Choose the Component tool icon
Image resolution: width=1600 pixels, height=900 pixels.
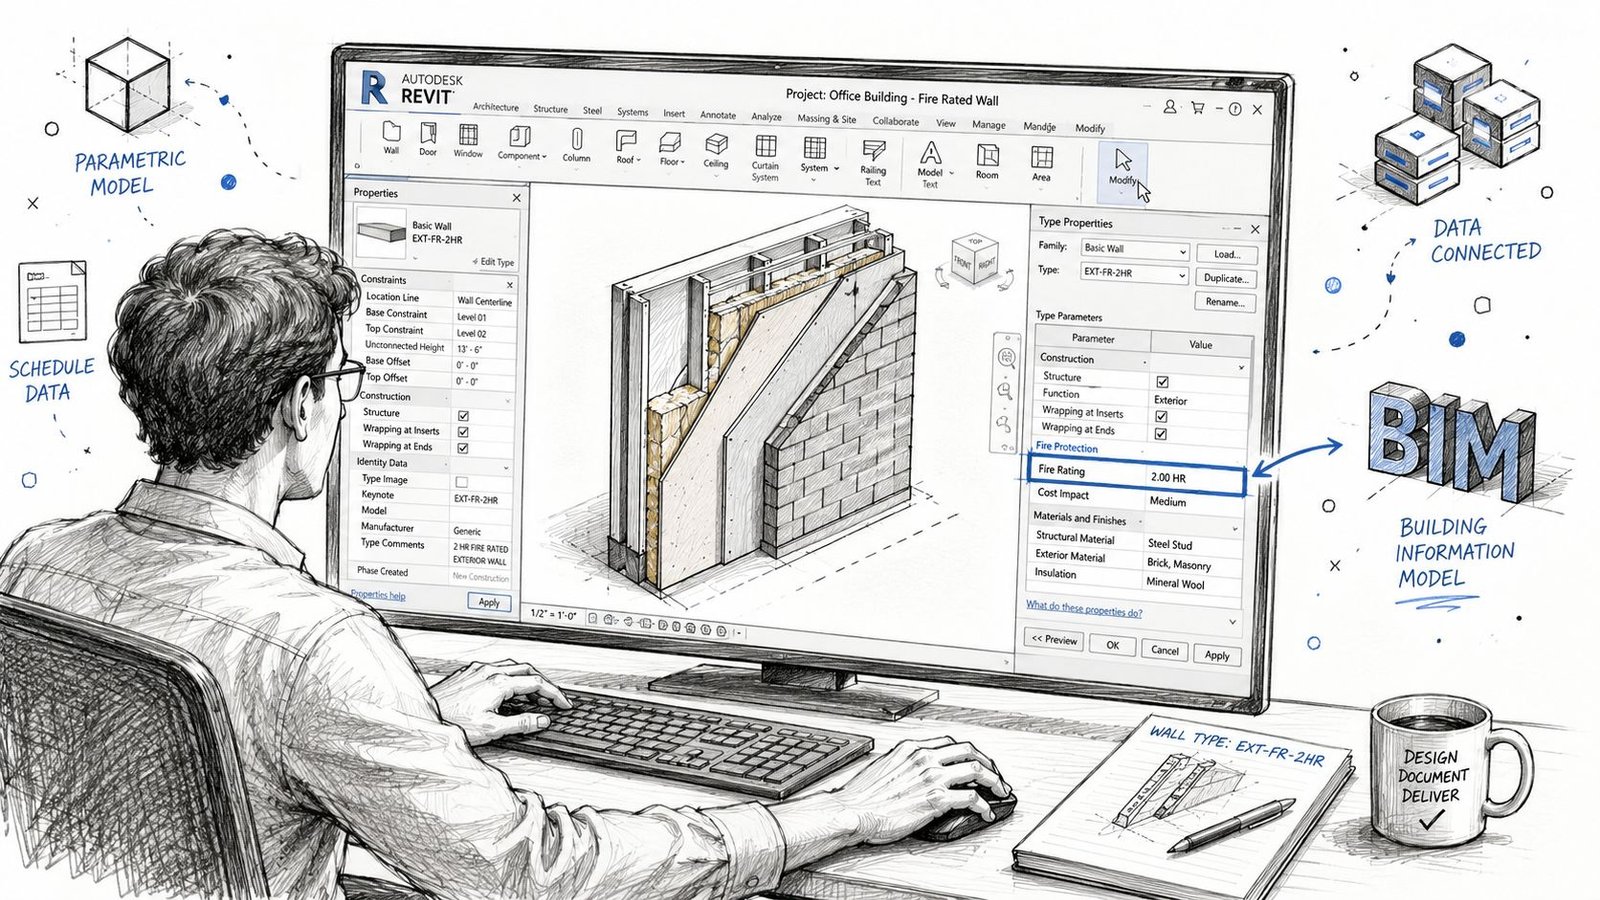click(x=519, y=136)
